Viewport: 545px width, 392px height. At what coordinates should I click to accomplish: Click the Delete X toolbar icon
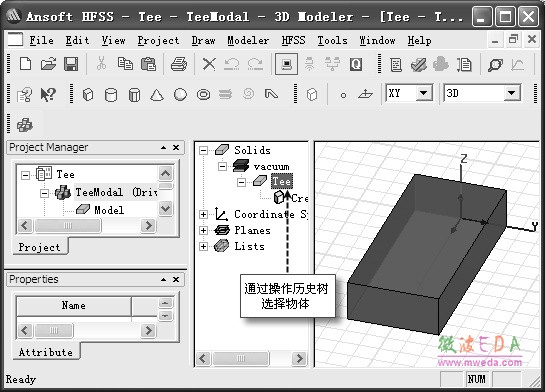(x=209, y=64)
